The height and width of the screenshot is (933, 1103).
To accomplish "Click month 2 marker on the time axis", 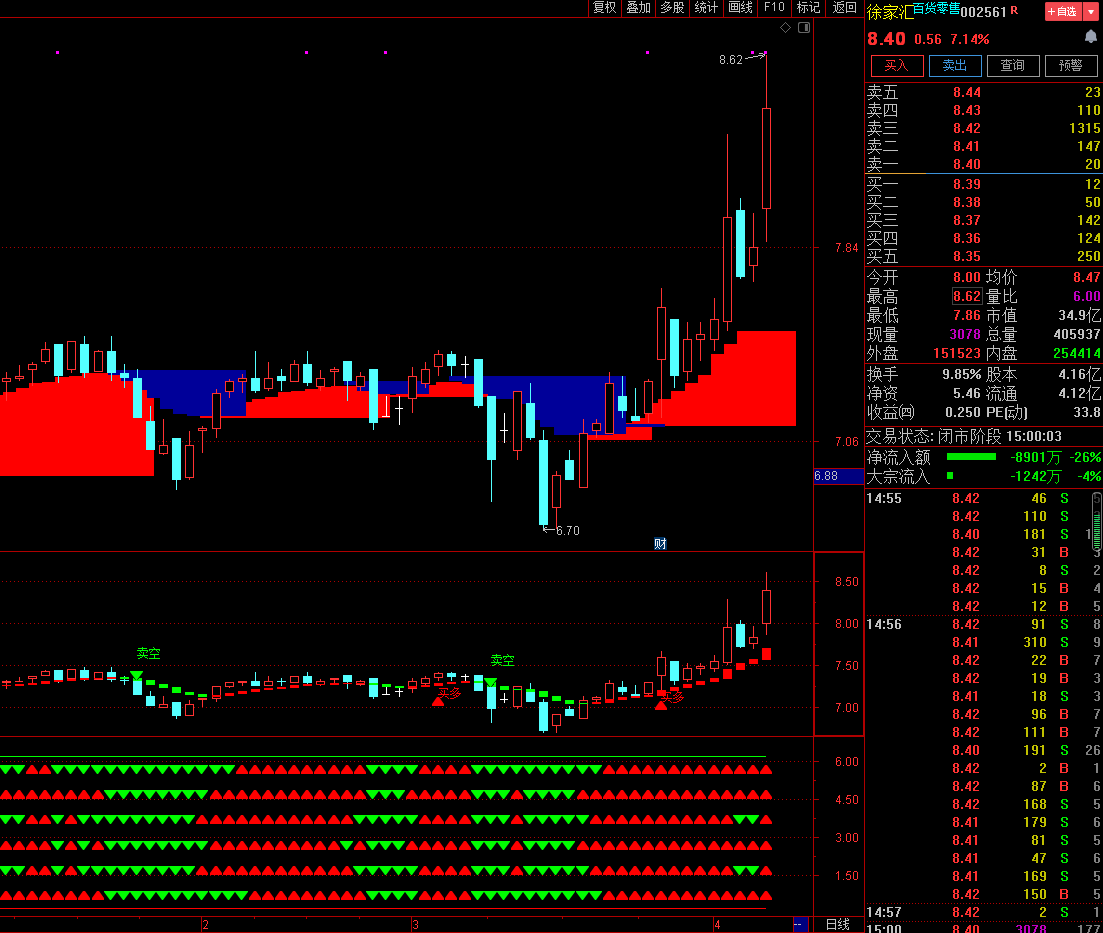I will [205, 925].
